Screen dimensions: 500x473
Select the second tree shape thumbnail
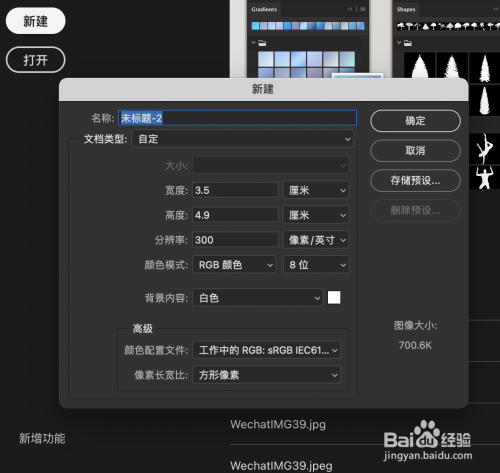(452, 66)
